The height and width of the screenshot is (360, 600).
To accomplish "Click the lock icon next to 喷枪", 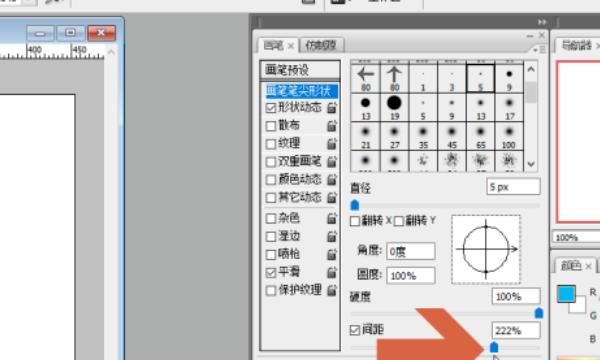I will click(x=332, y=254).
